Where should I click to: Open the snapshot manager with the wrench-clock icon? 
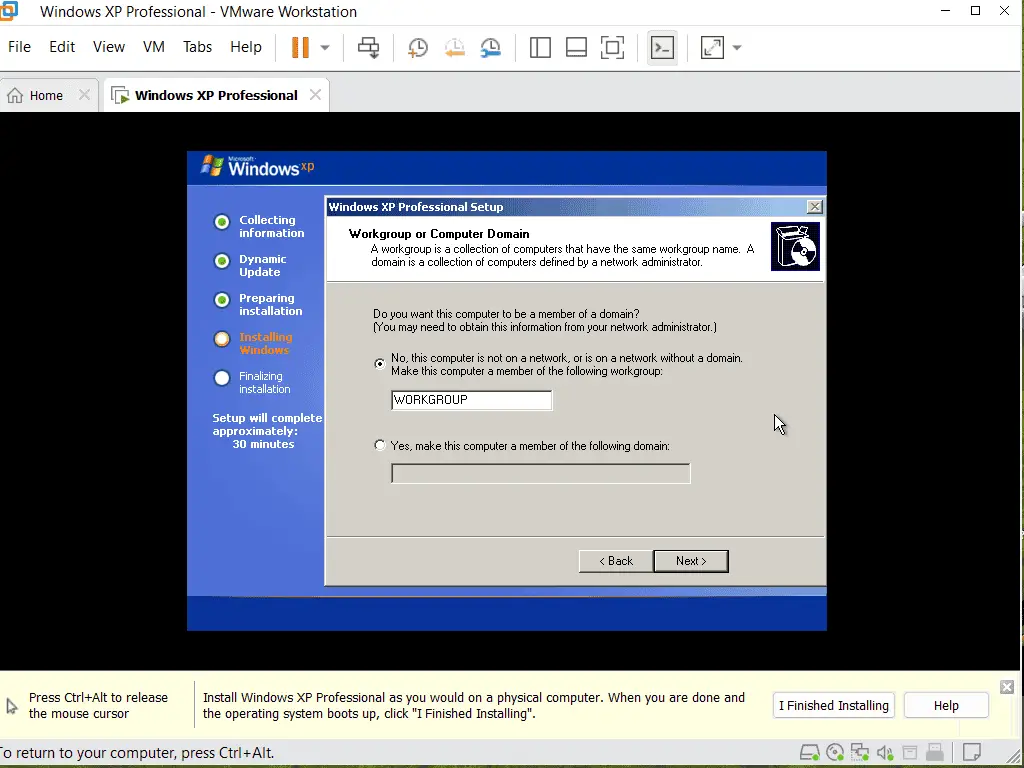click(x=490, y=47)
